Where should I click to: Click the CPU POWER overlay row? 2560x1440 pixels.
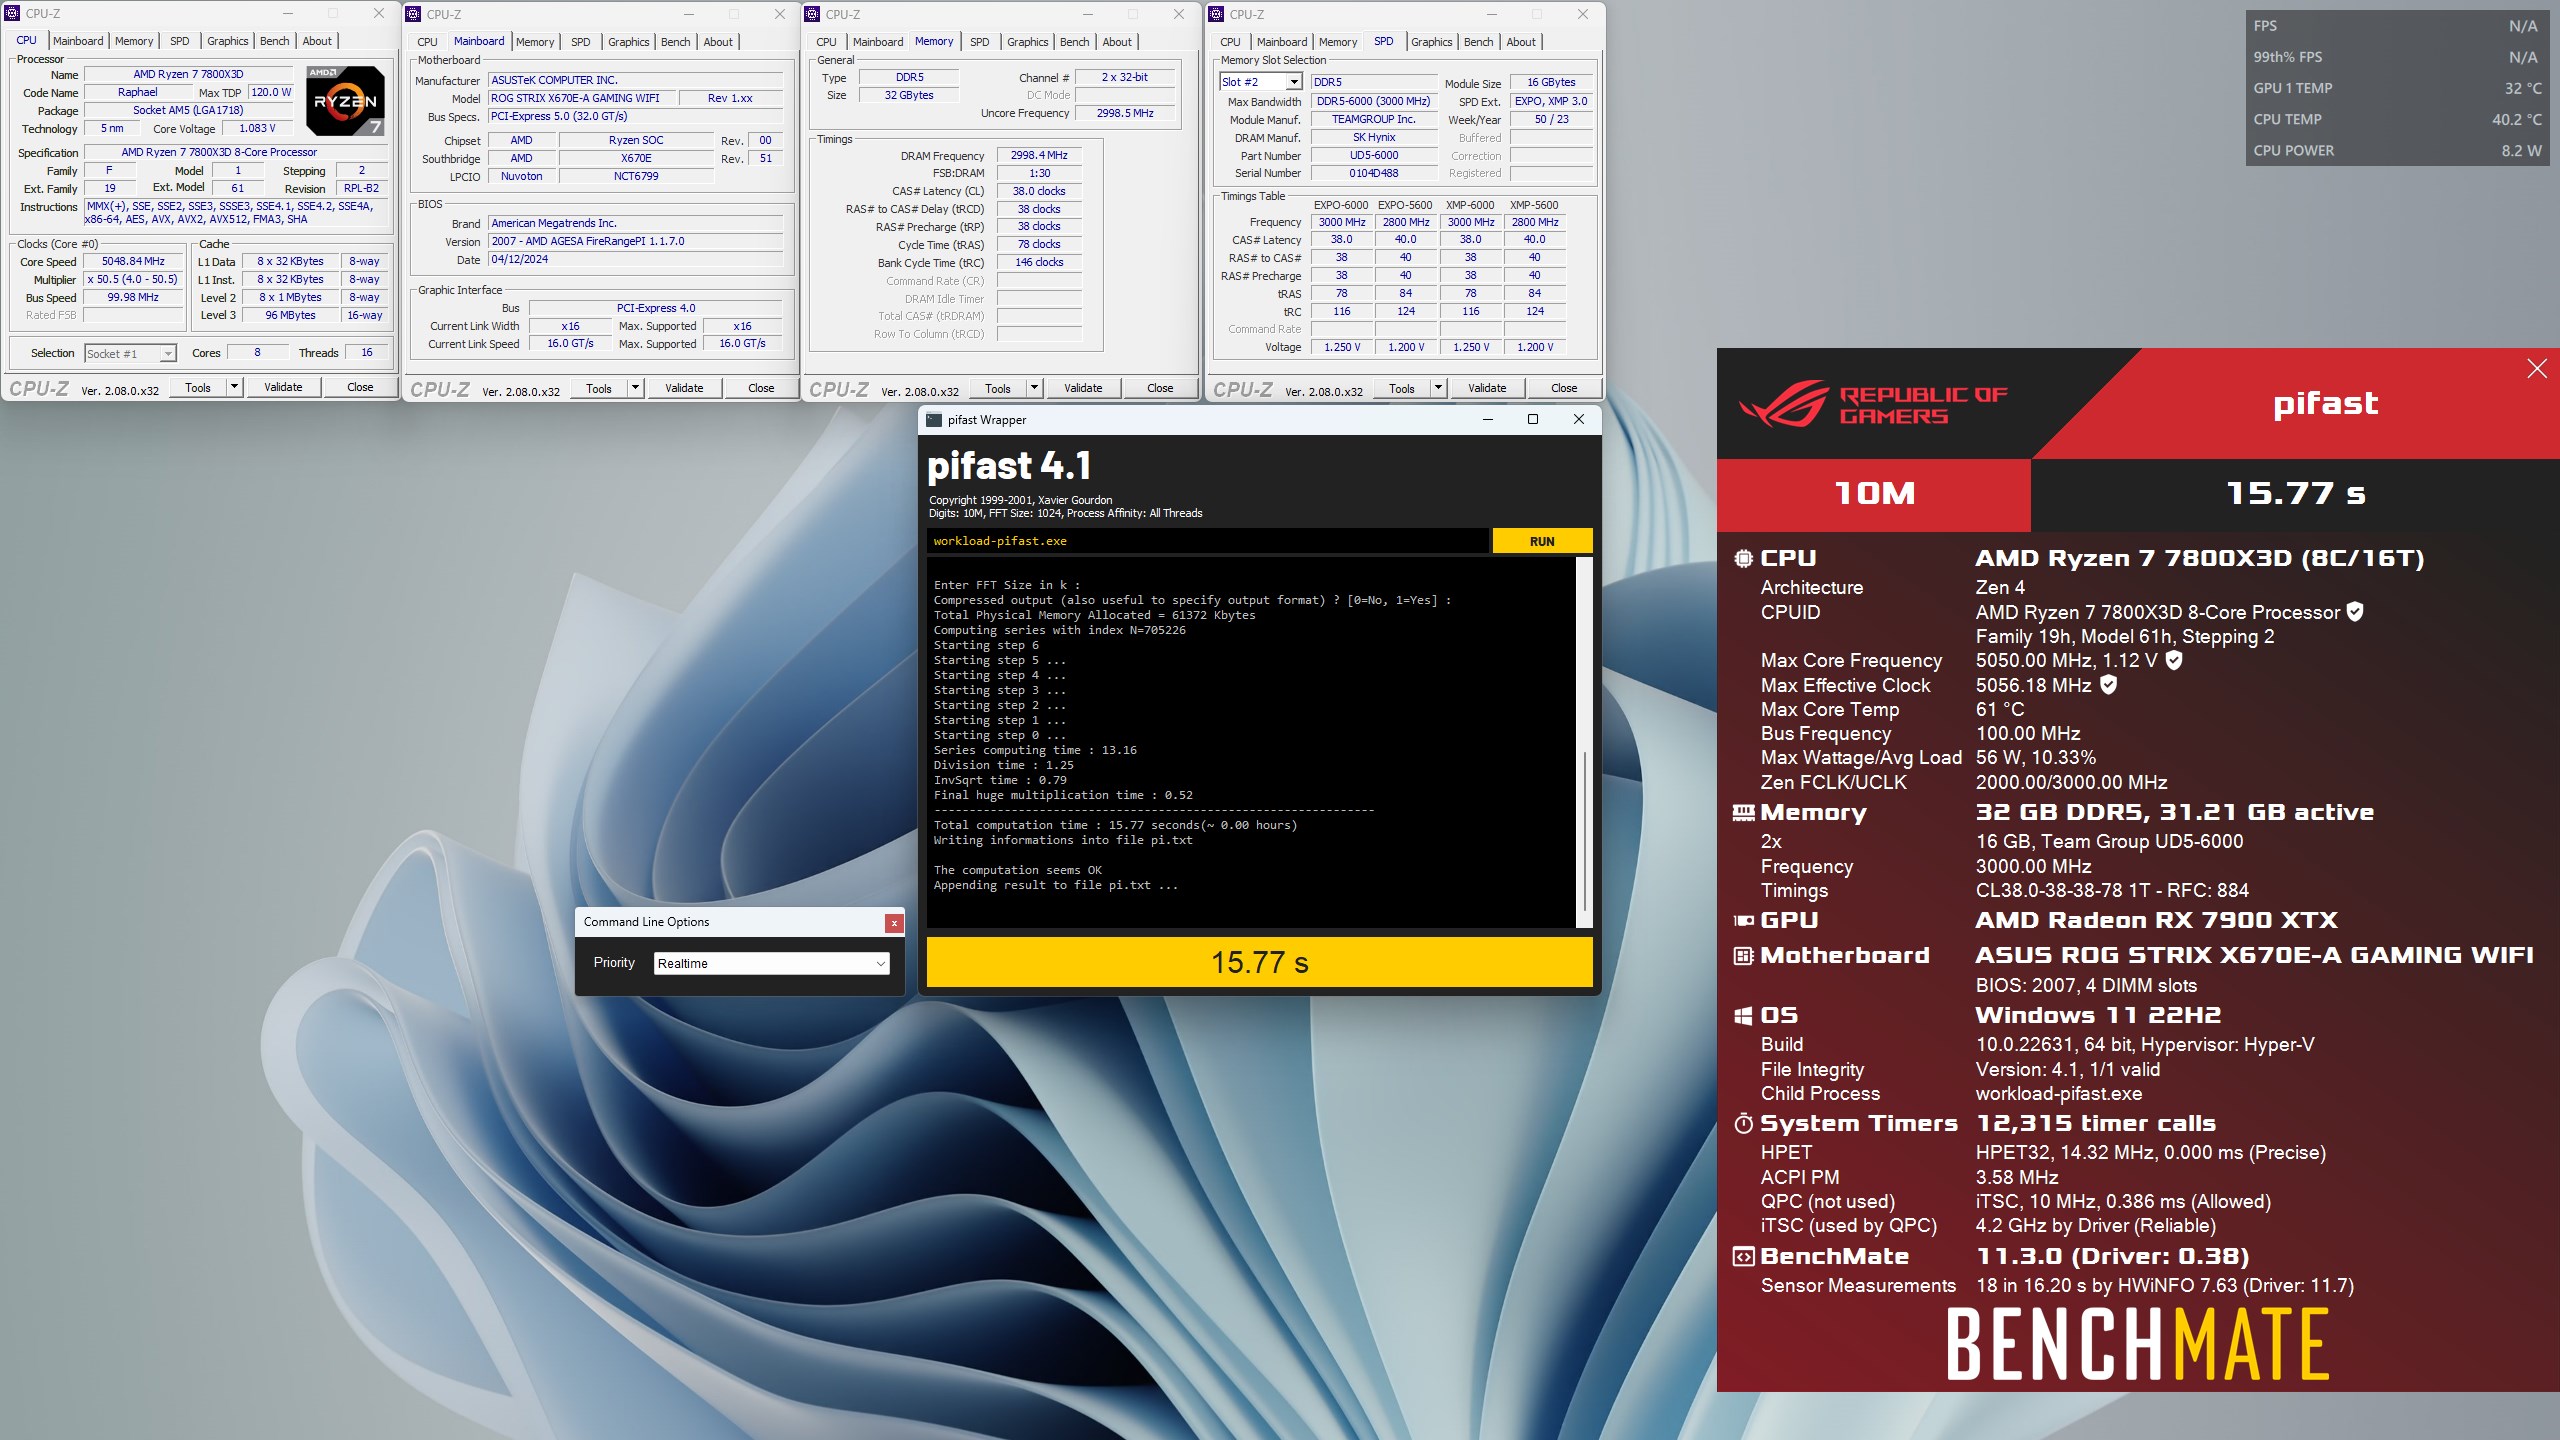pos(2396,150)
